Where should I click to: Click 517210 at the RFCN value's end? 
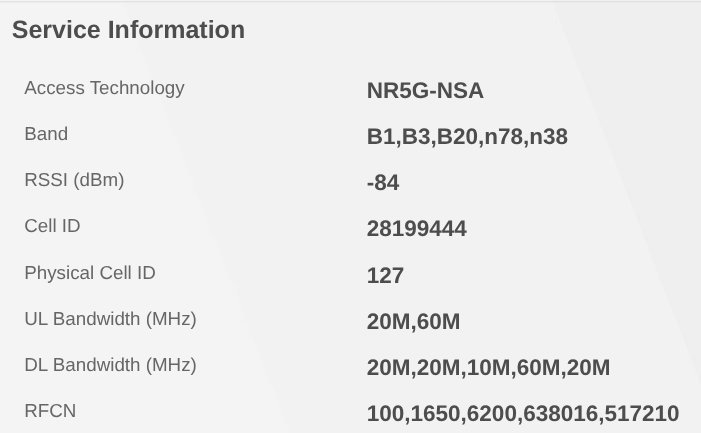642,414
